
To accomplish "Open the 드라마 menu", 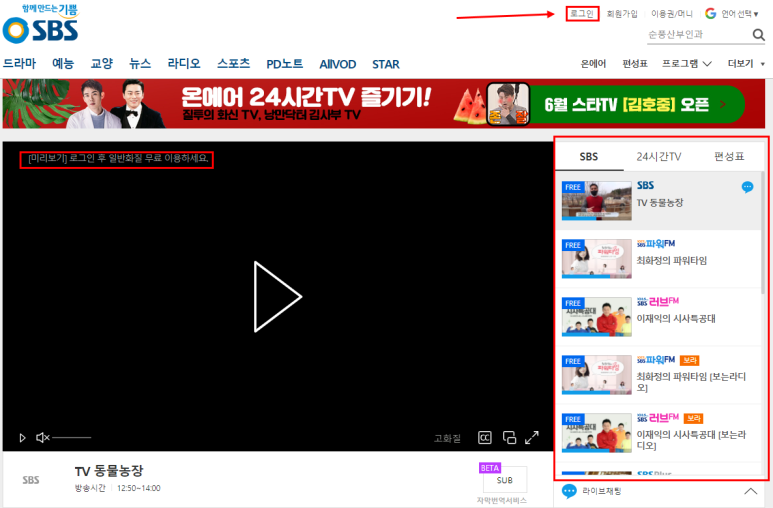I will coord(20,64).
